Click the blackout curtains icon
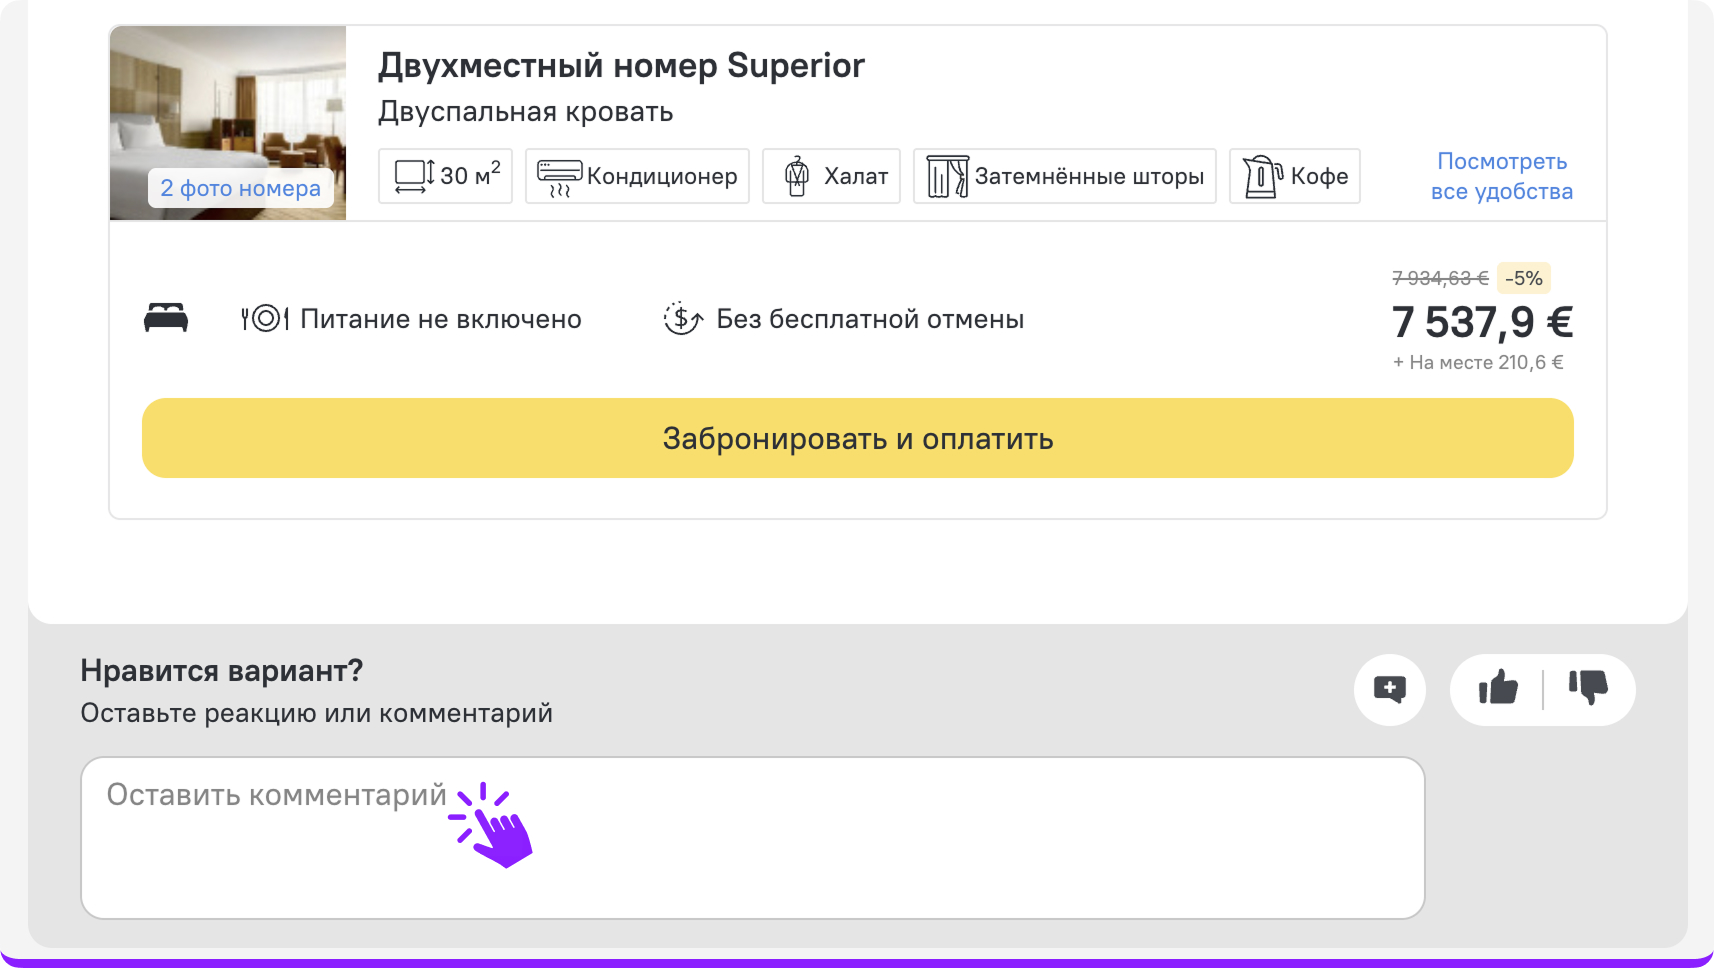This screenshot has height=968, width=1714. click(947, 177)
